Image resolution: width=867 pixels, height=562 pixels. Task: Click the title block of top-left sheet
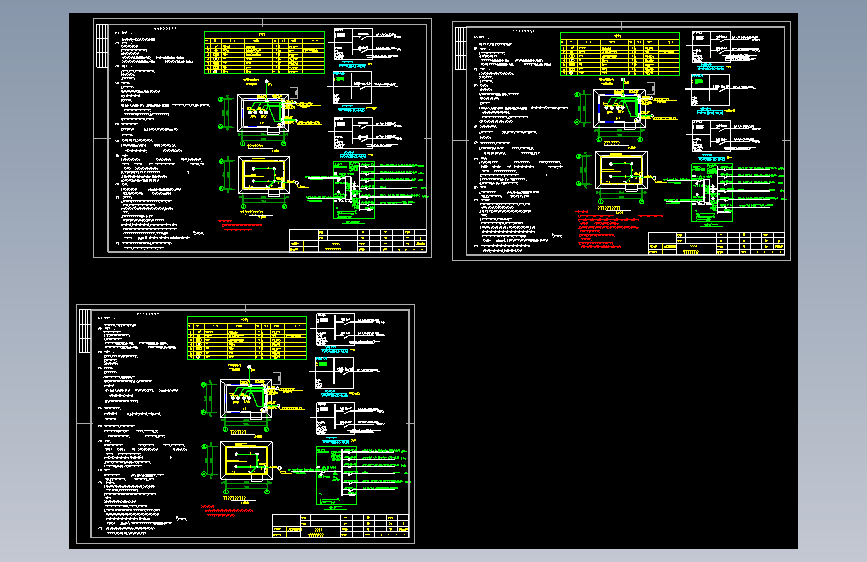(x=358, y=241)
